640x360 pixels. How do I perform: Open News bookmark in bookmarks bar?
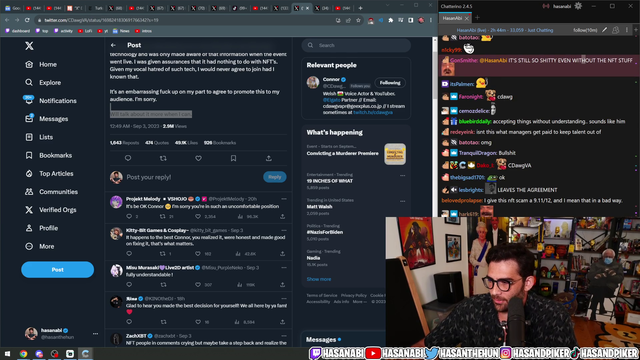tap(121, 31)
